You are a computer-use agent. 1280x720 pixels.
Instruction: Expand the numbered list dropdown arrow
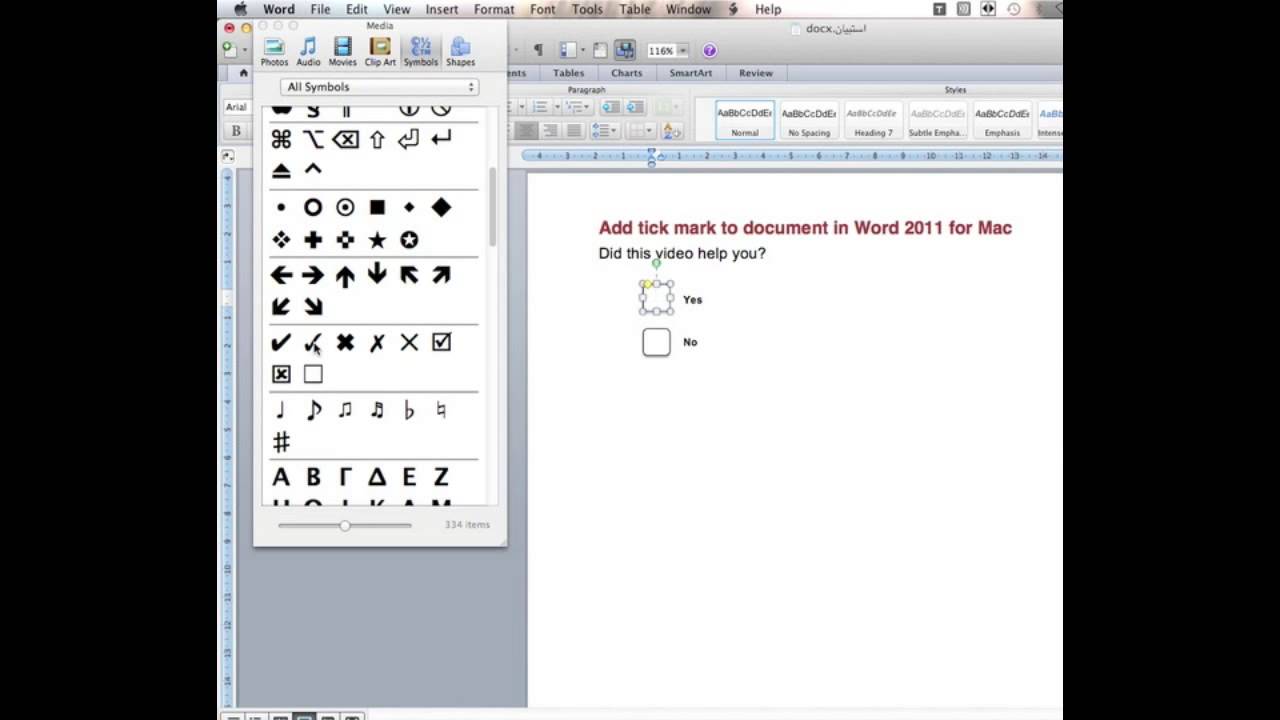tap(555, 107)
